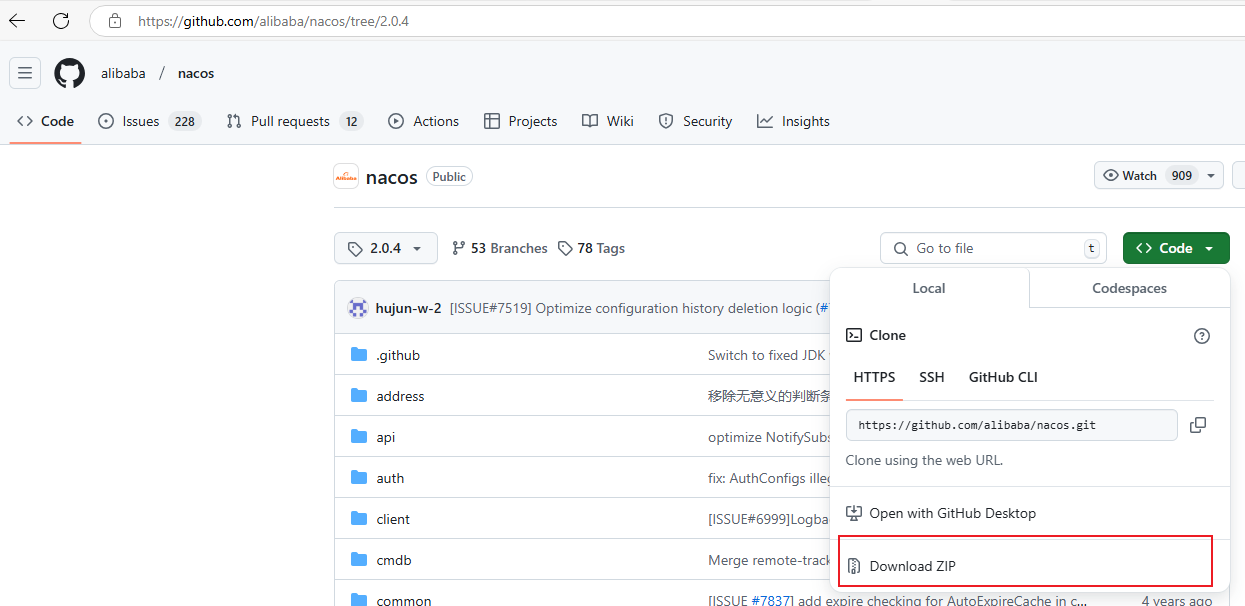Click 'fix: AuthConfigs' commit message

(768, 478)
